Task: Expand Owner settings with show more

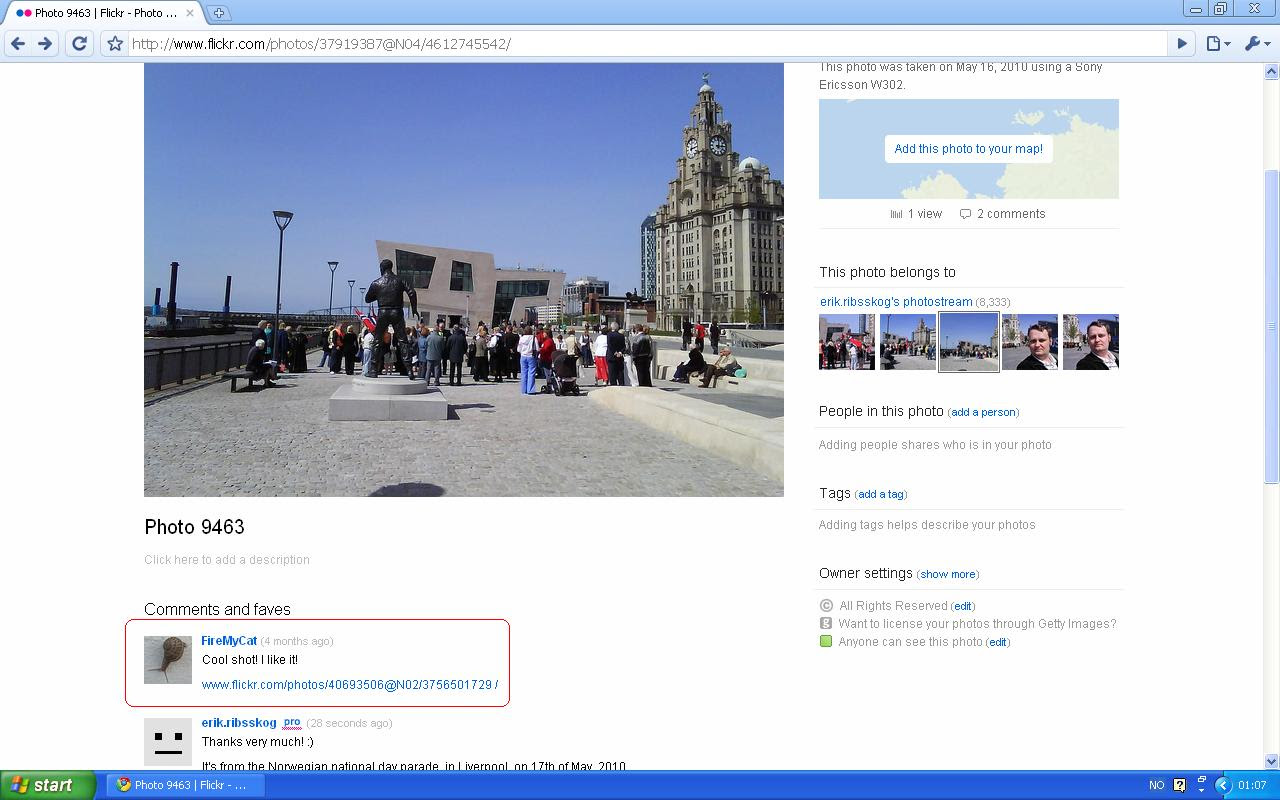Action: point(948,574)
